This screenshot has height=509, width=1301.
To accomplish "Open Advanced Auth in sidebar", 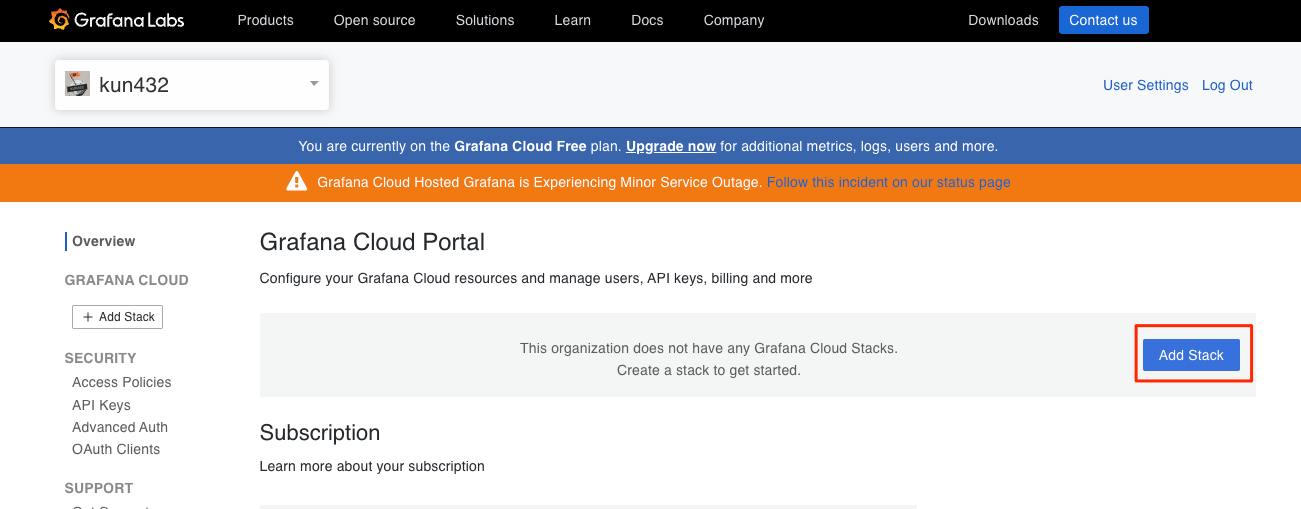I will point(120,427).
